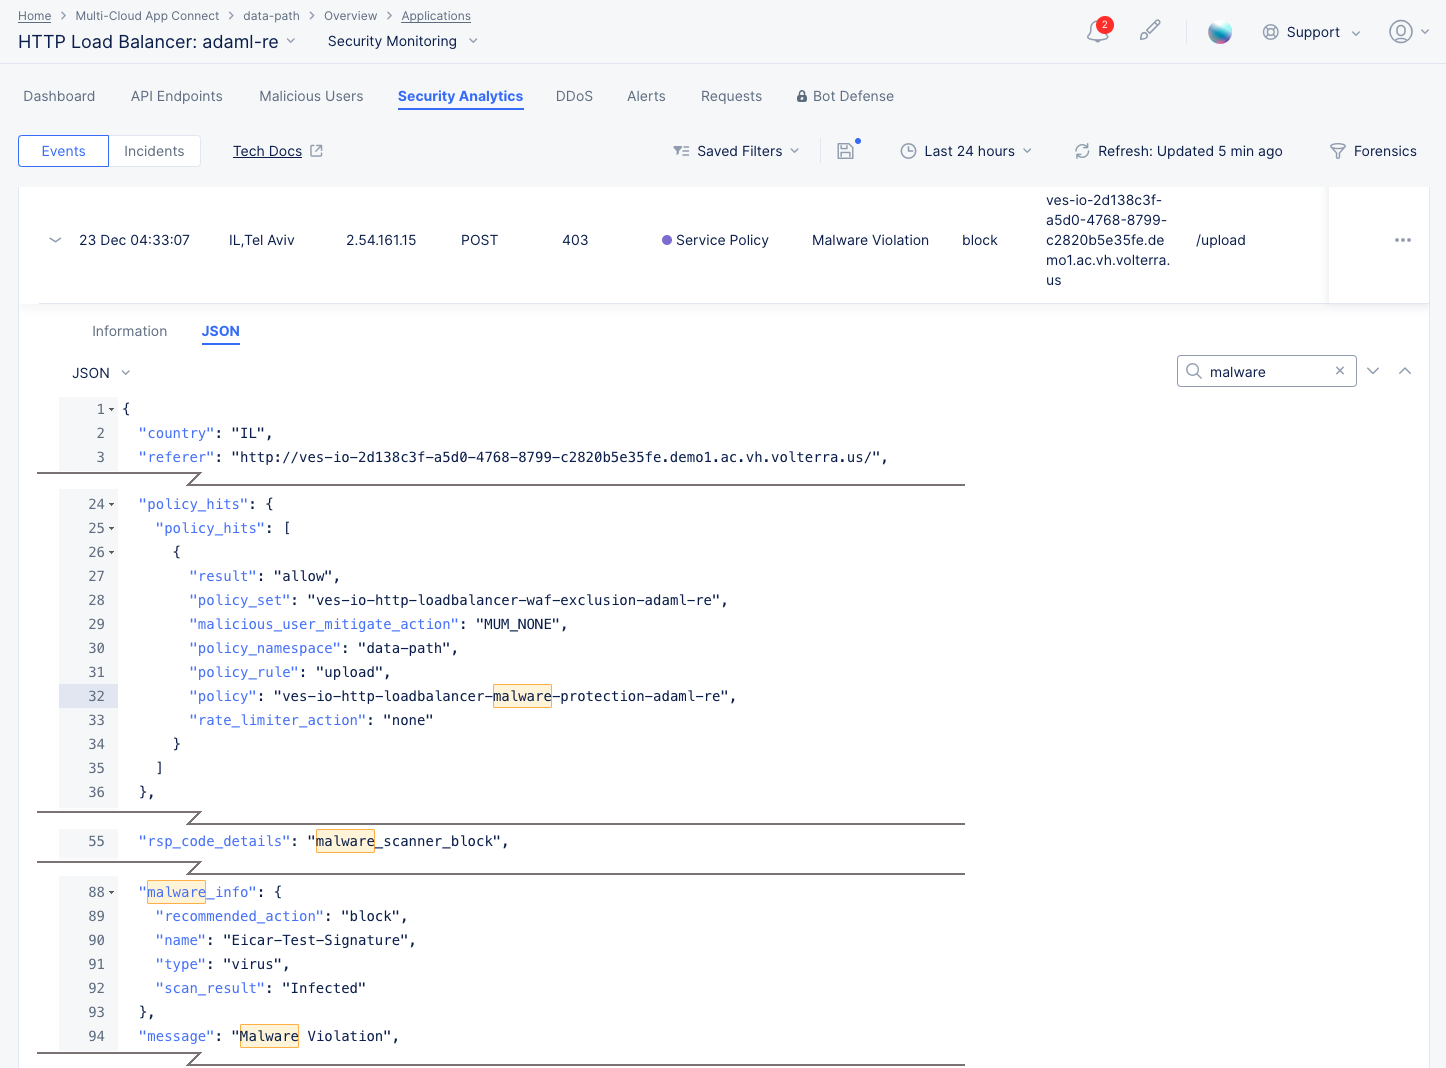Open the notifications bell with 2 alerts
The image size is (1446, 1068).
[1096, 31]
